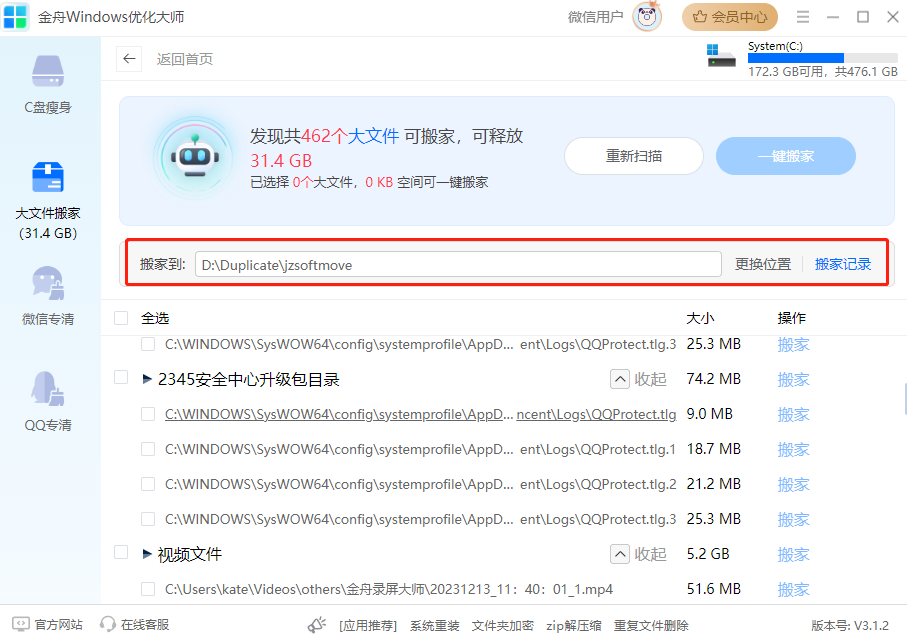Open the C盘瘦身 sidebar tool
The height and width of the screenshot is (637, 907).
click(x=48, y=84)
